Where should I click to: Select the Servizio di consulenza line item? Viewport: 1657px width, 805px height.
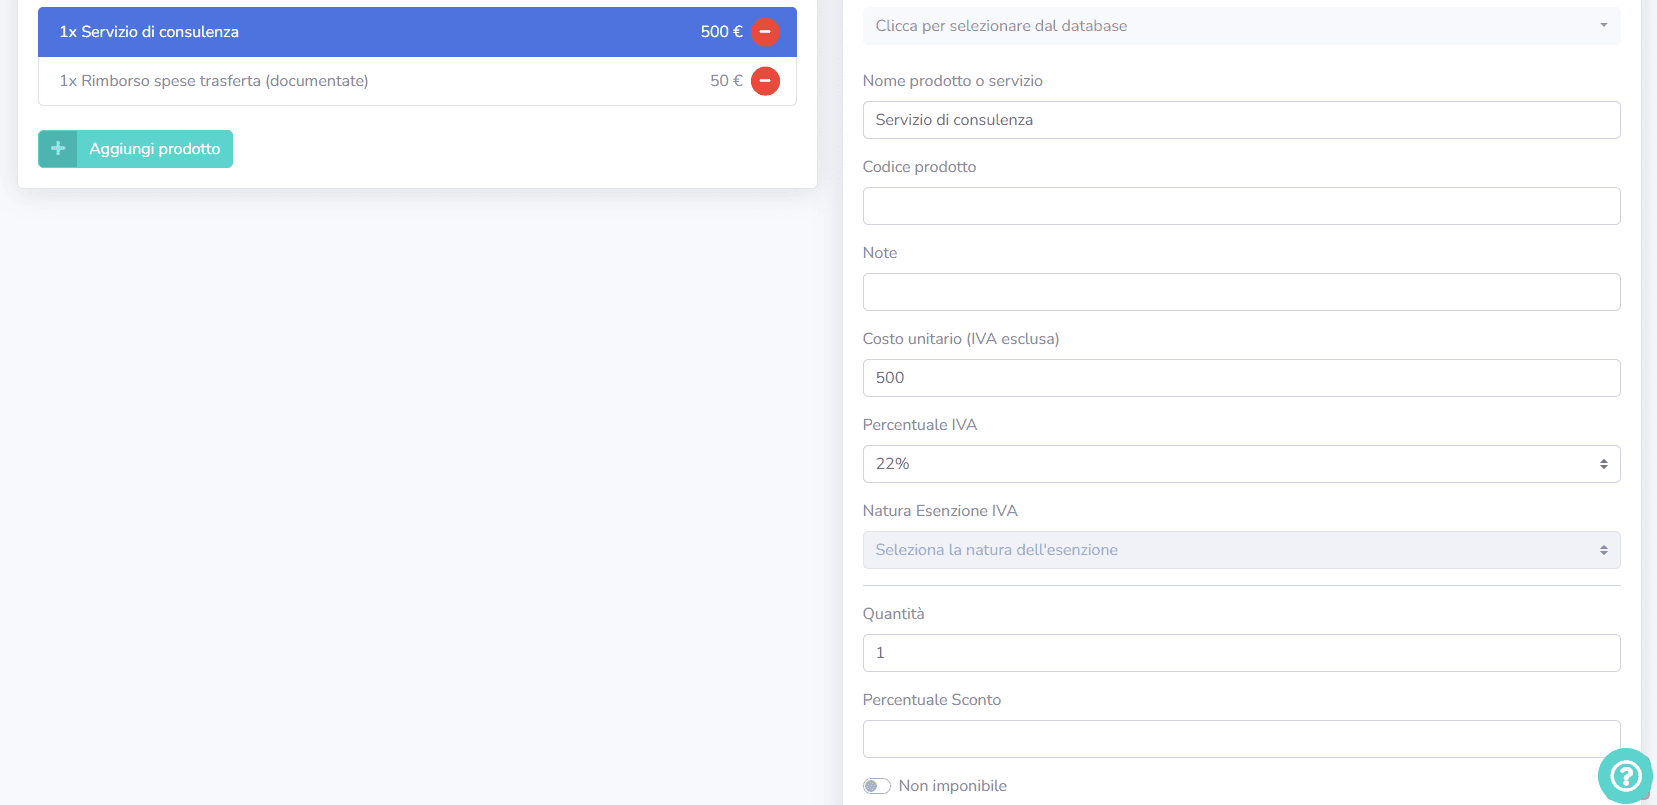point(417,32)
